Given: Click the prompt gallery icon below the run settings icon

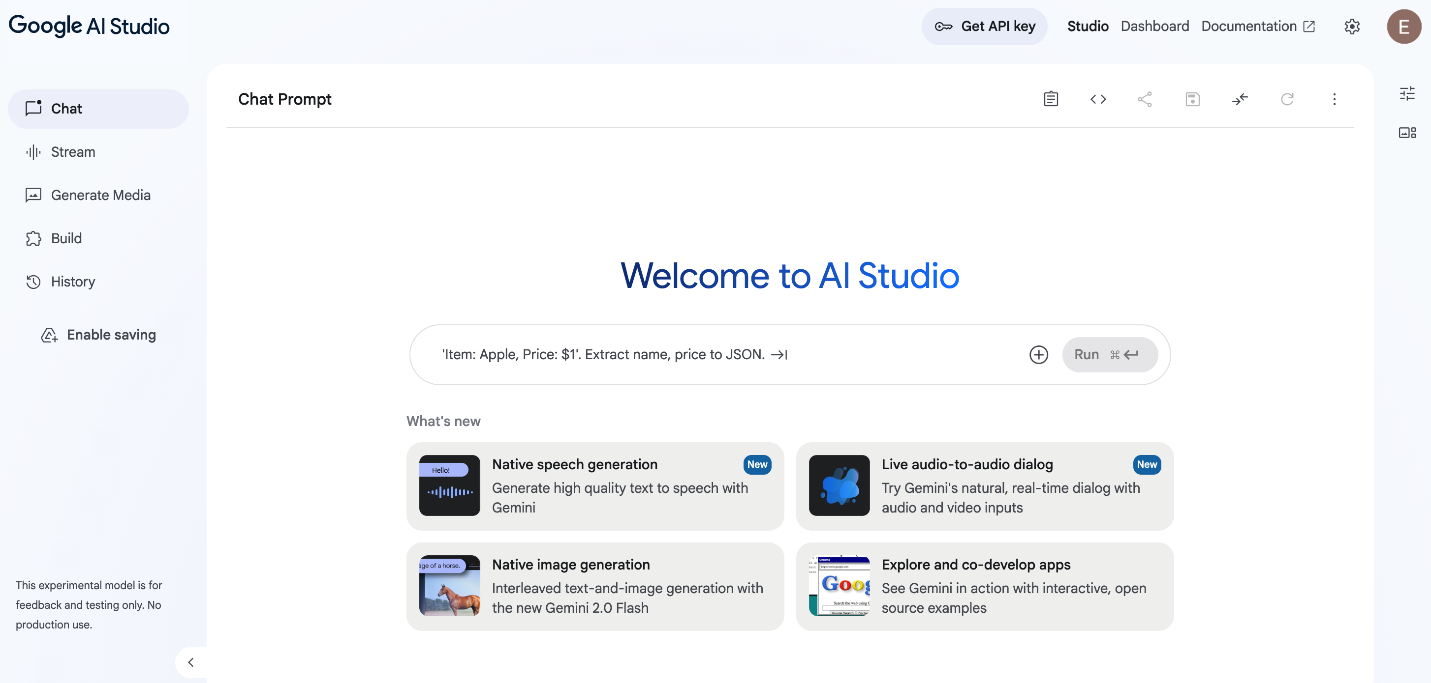Looking at the screenshot, I should coord(1407,132).
